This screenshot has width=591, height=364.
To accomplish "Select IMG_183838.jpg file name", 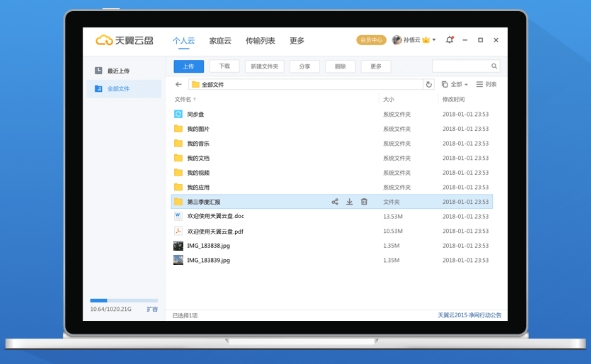I will click(x=208, y=246).
